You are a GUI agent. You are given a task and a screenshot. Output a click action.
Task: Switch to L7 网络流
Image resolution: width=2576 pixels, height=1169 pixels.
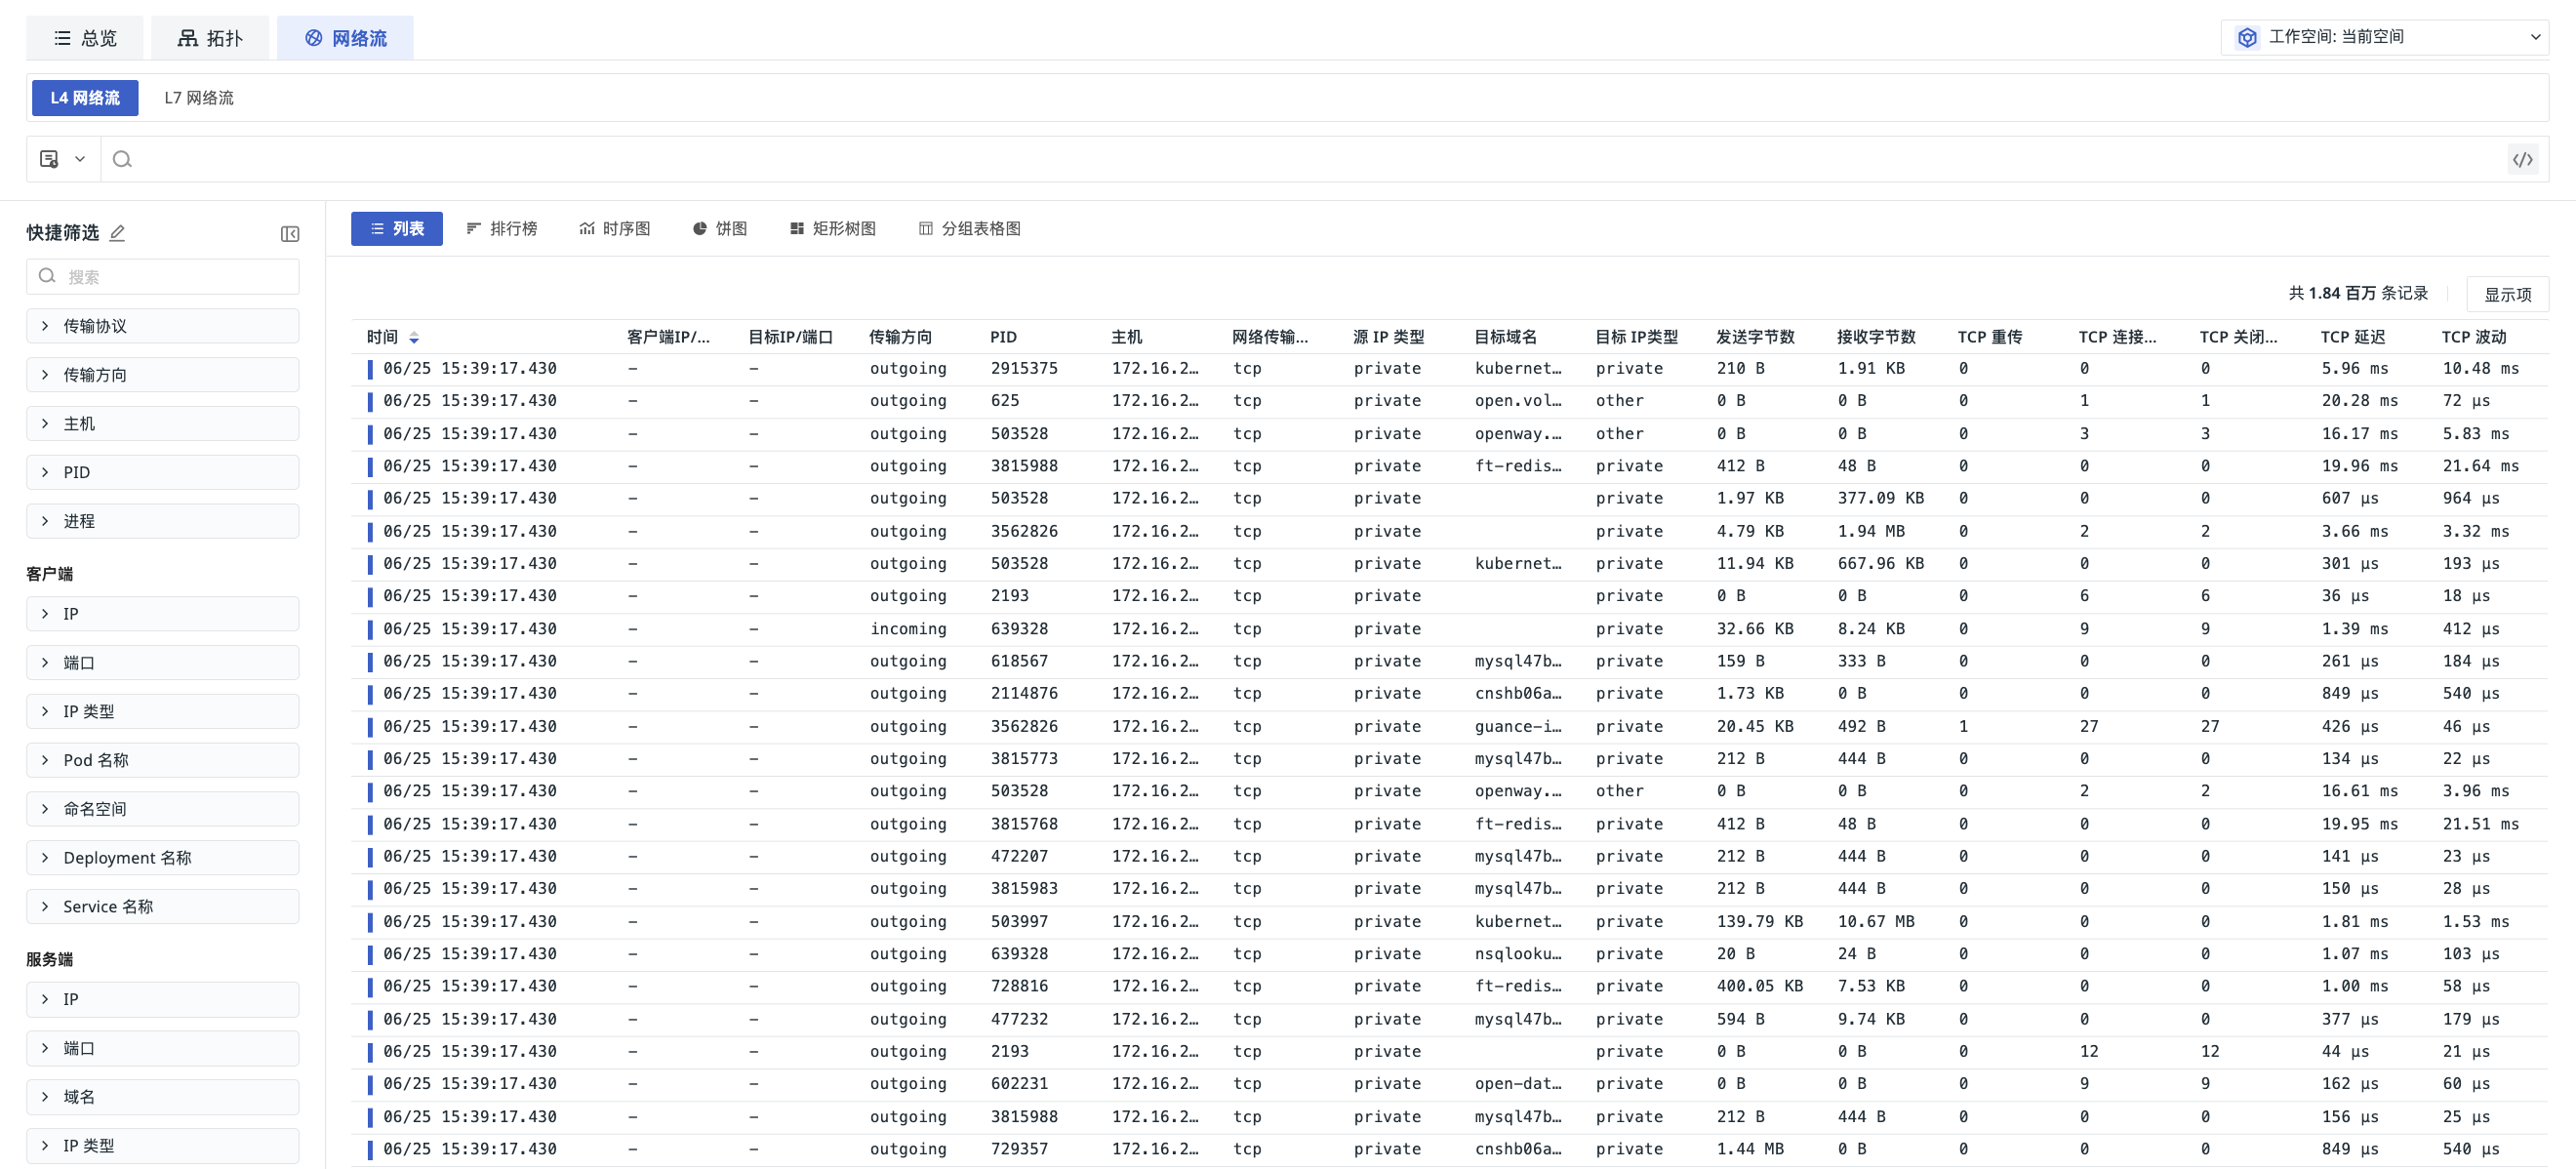coord(199,98)
